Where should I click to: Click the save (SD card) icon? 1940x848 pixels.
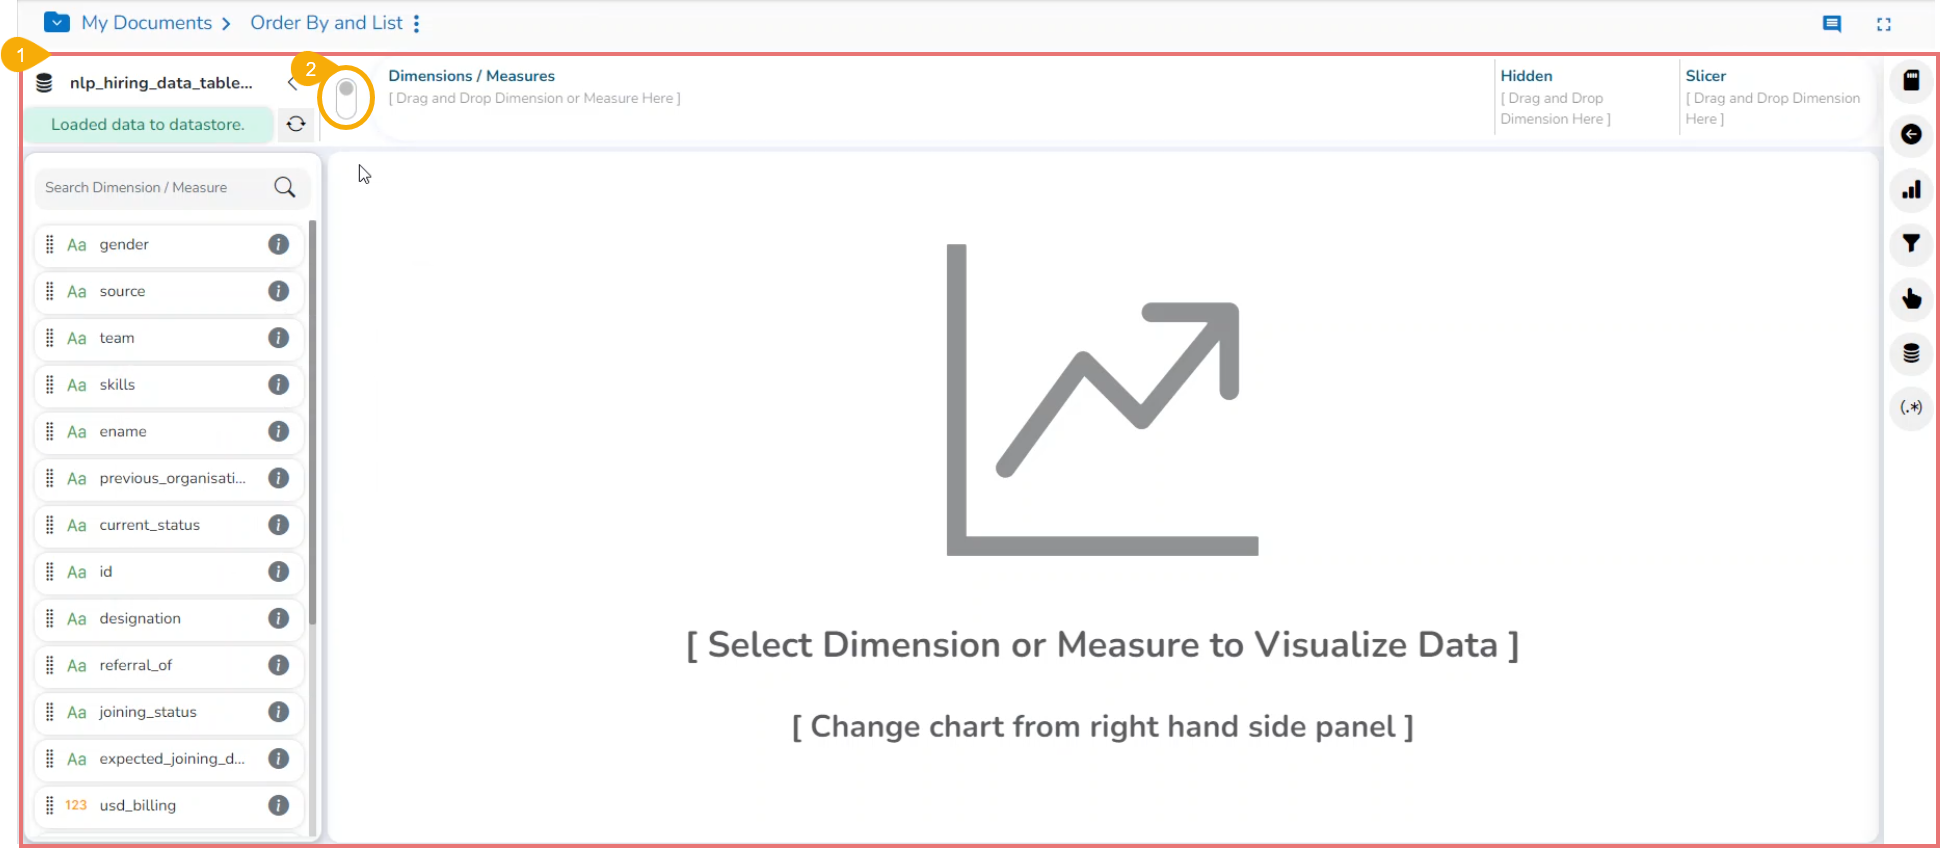pos(1911,81)
